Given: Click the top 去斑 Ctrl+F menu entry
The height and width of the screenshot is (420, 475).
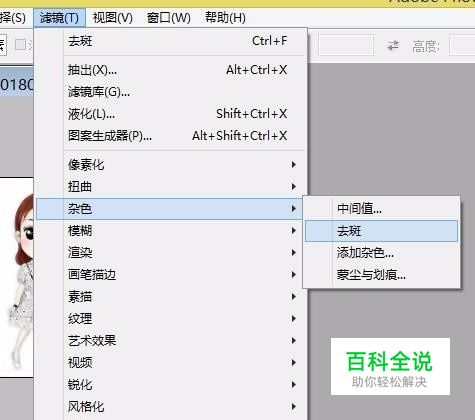Looking at the screenshot, I should (x=171, y=41).
